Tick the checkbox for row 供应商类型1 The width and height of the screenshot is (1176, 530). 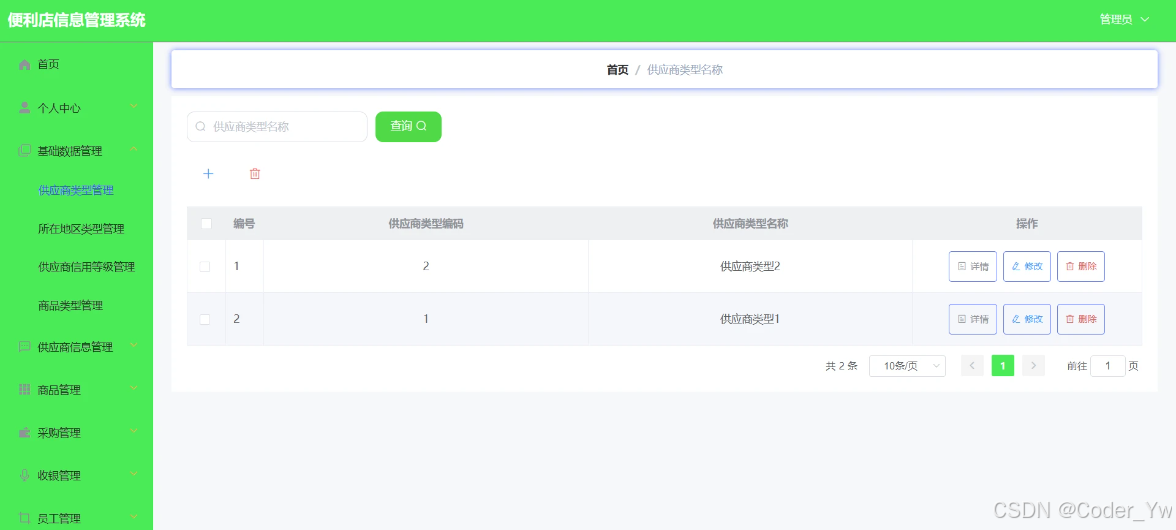tap(205, 319)
